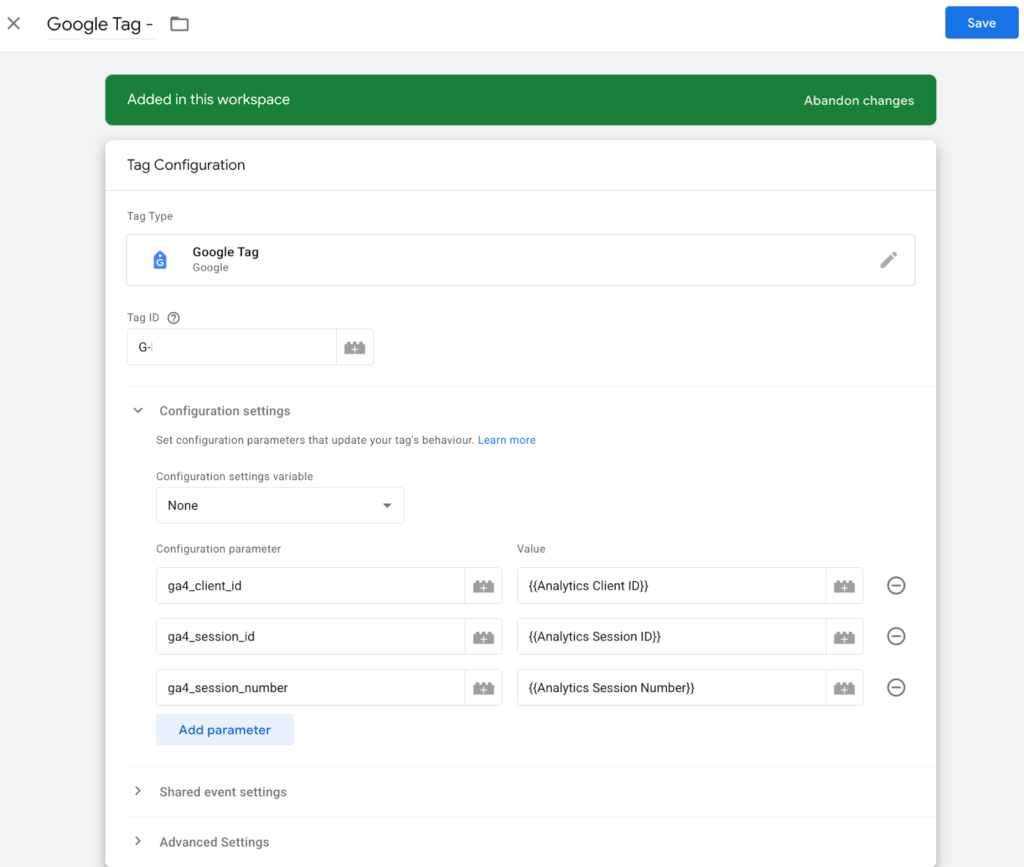Click Abandon changes in the green banner
The width and height of the screenshot is (1024, 867).
click(858, 100)
